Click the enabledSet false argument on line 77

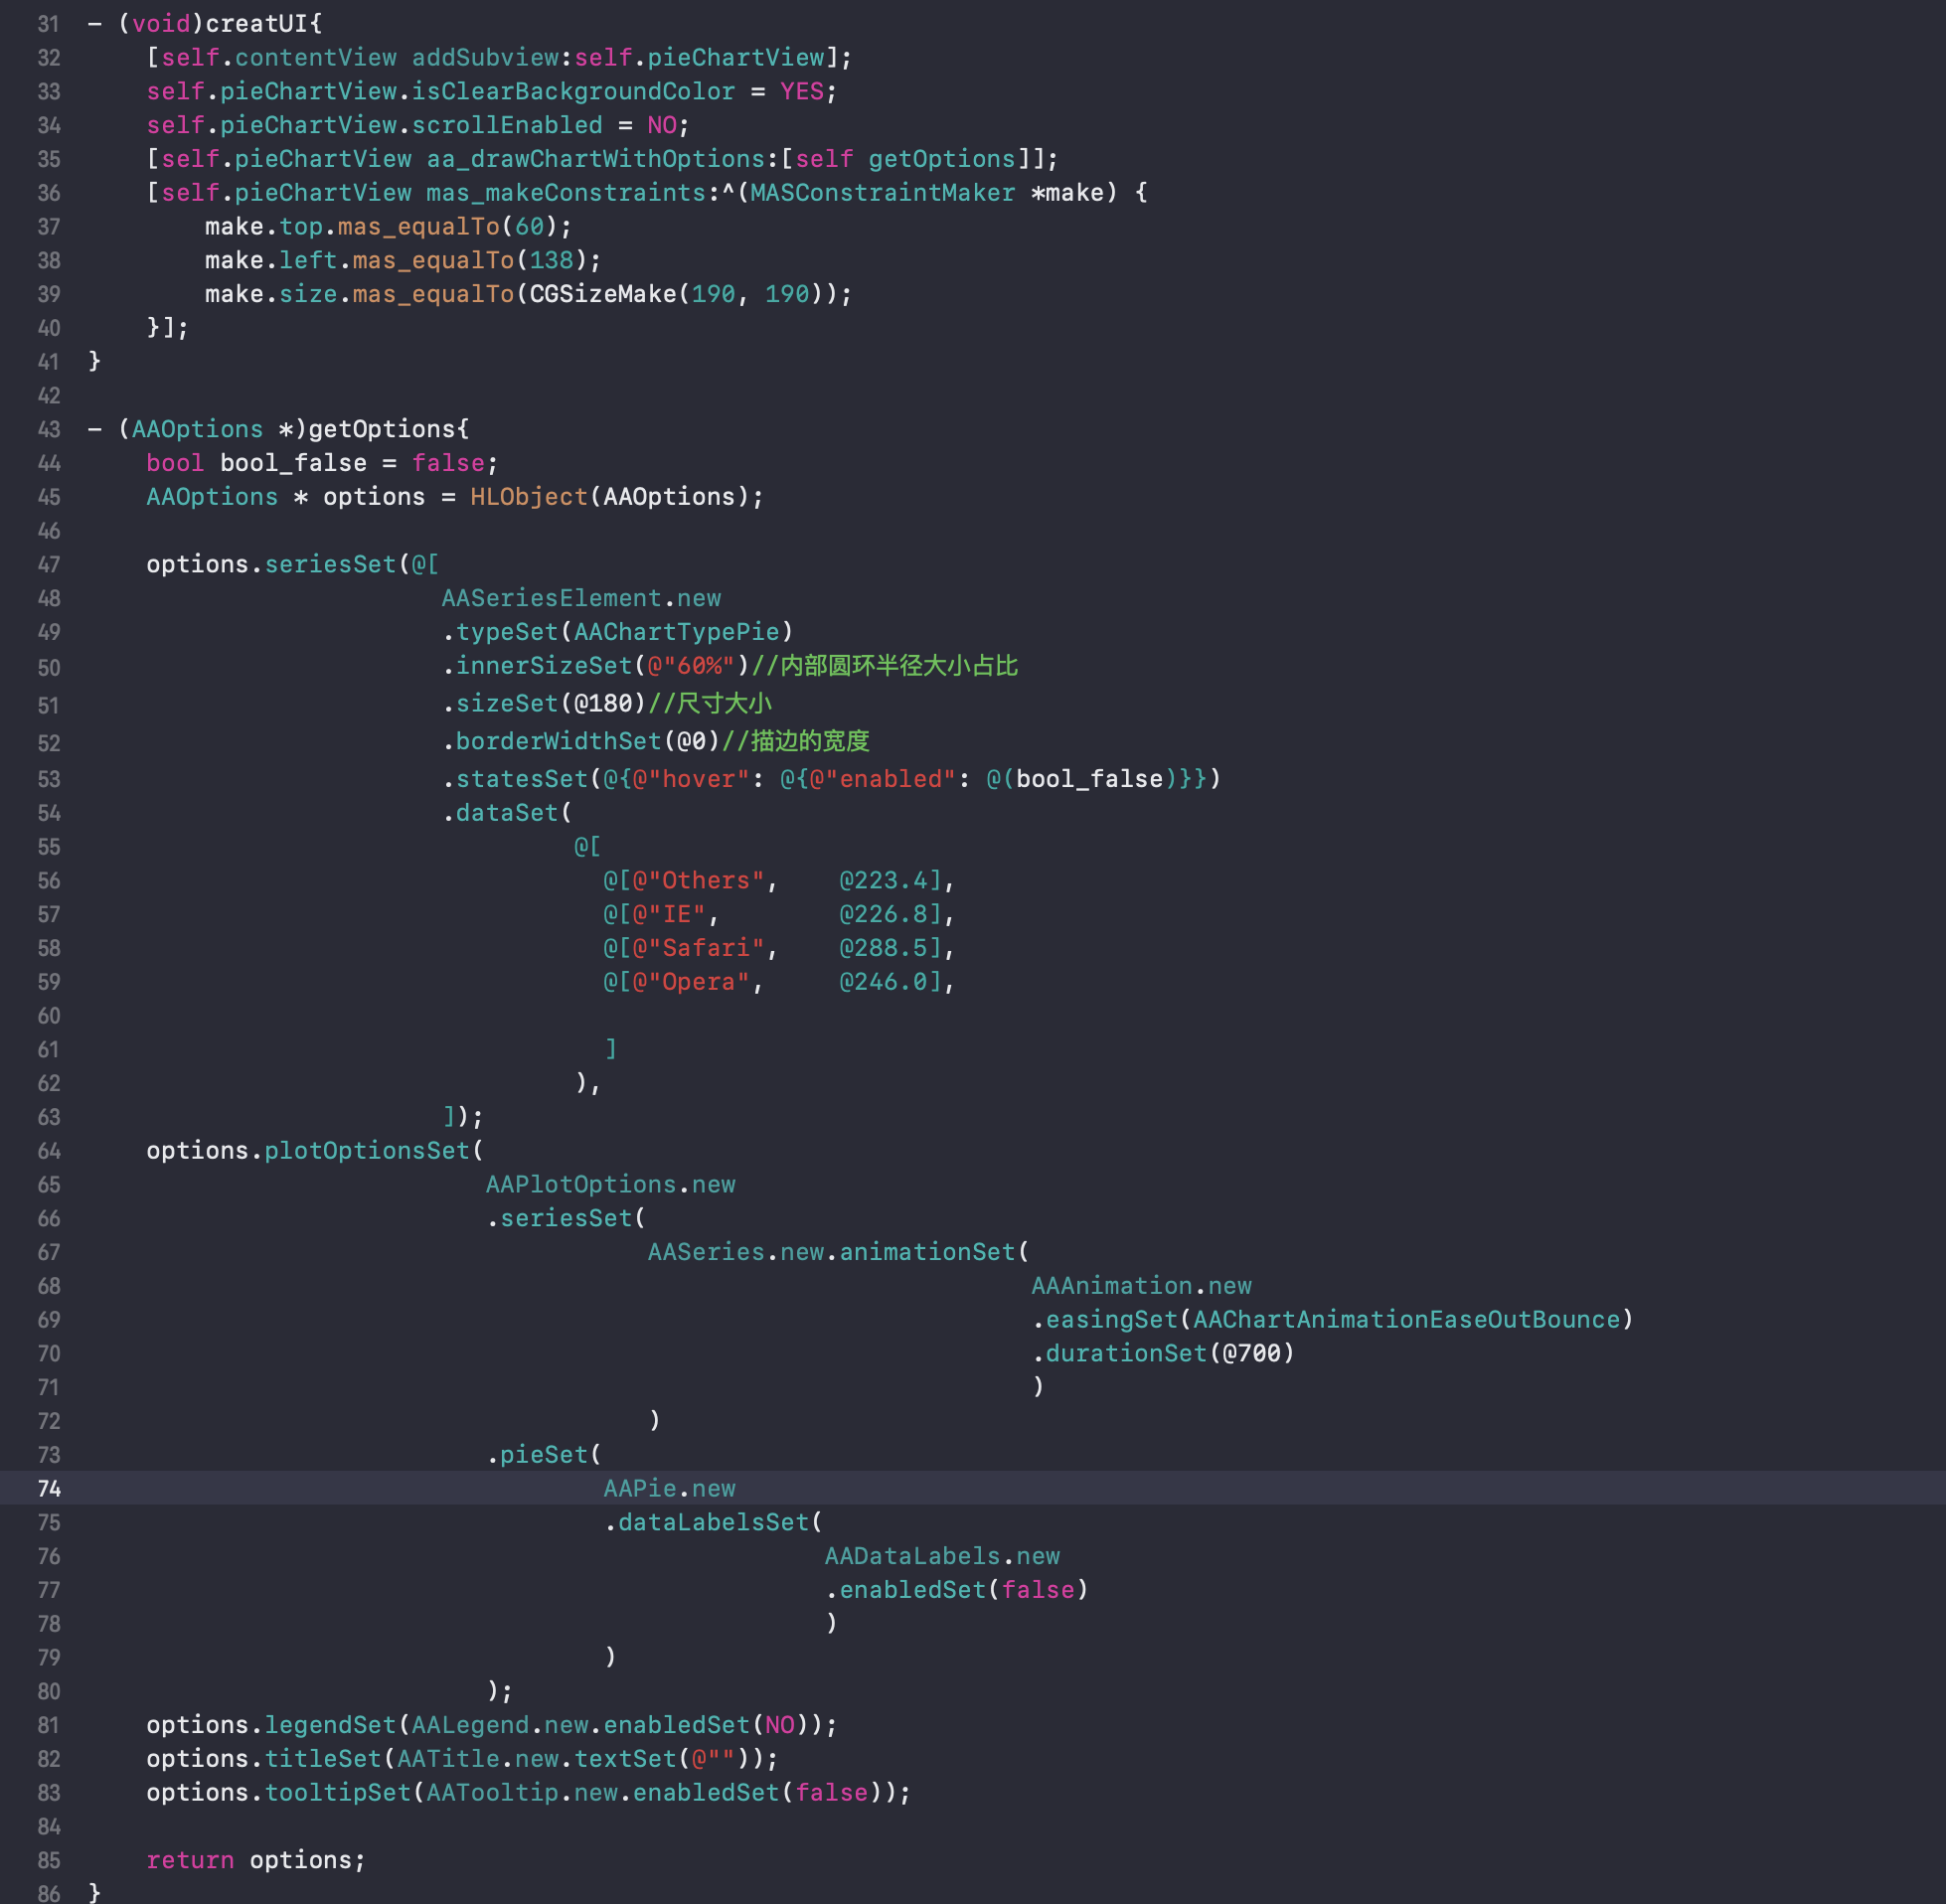(x=1038, y=1589)
